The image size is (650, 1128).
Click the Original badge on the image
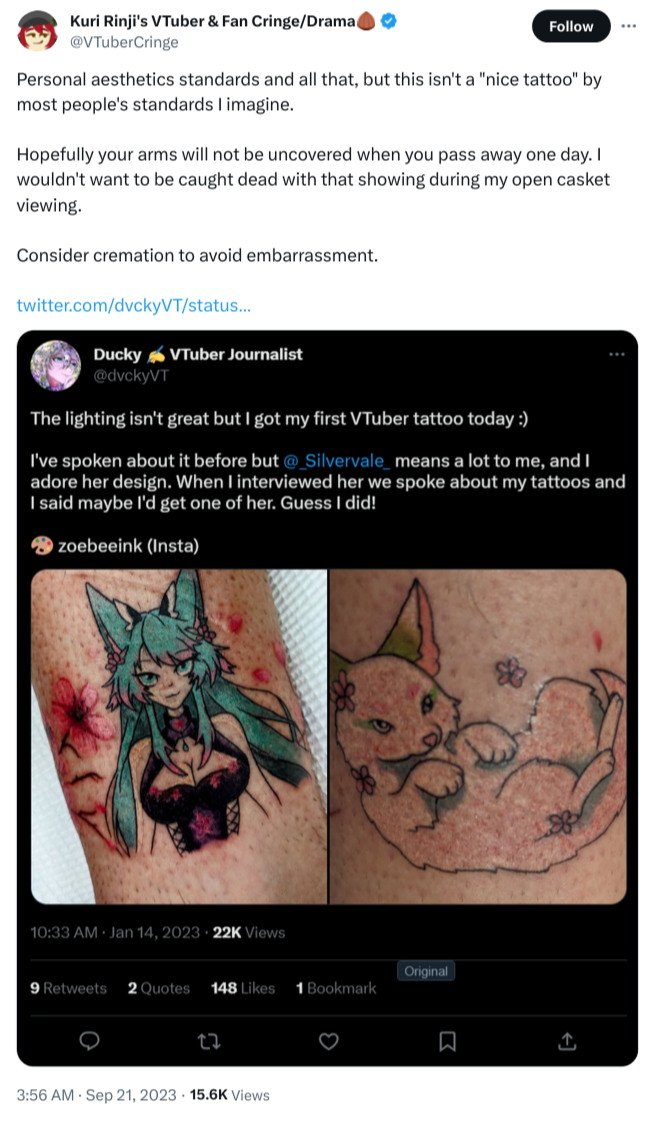tap(427, 971)
